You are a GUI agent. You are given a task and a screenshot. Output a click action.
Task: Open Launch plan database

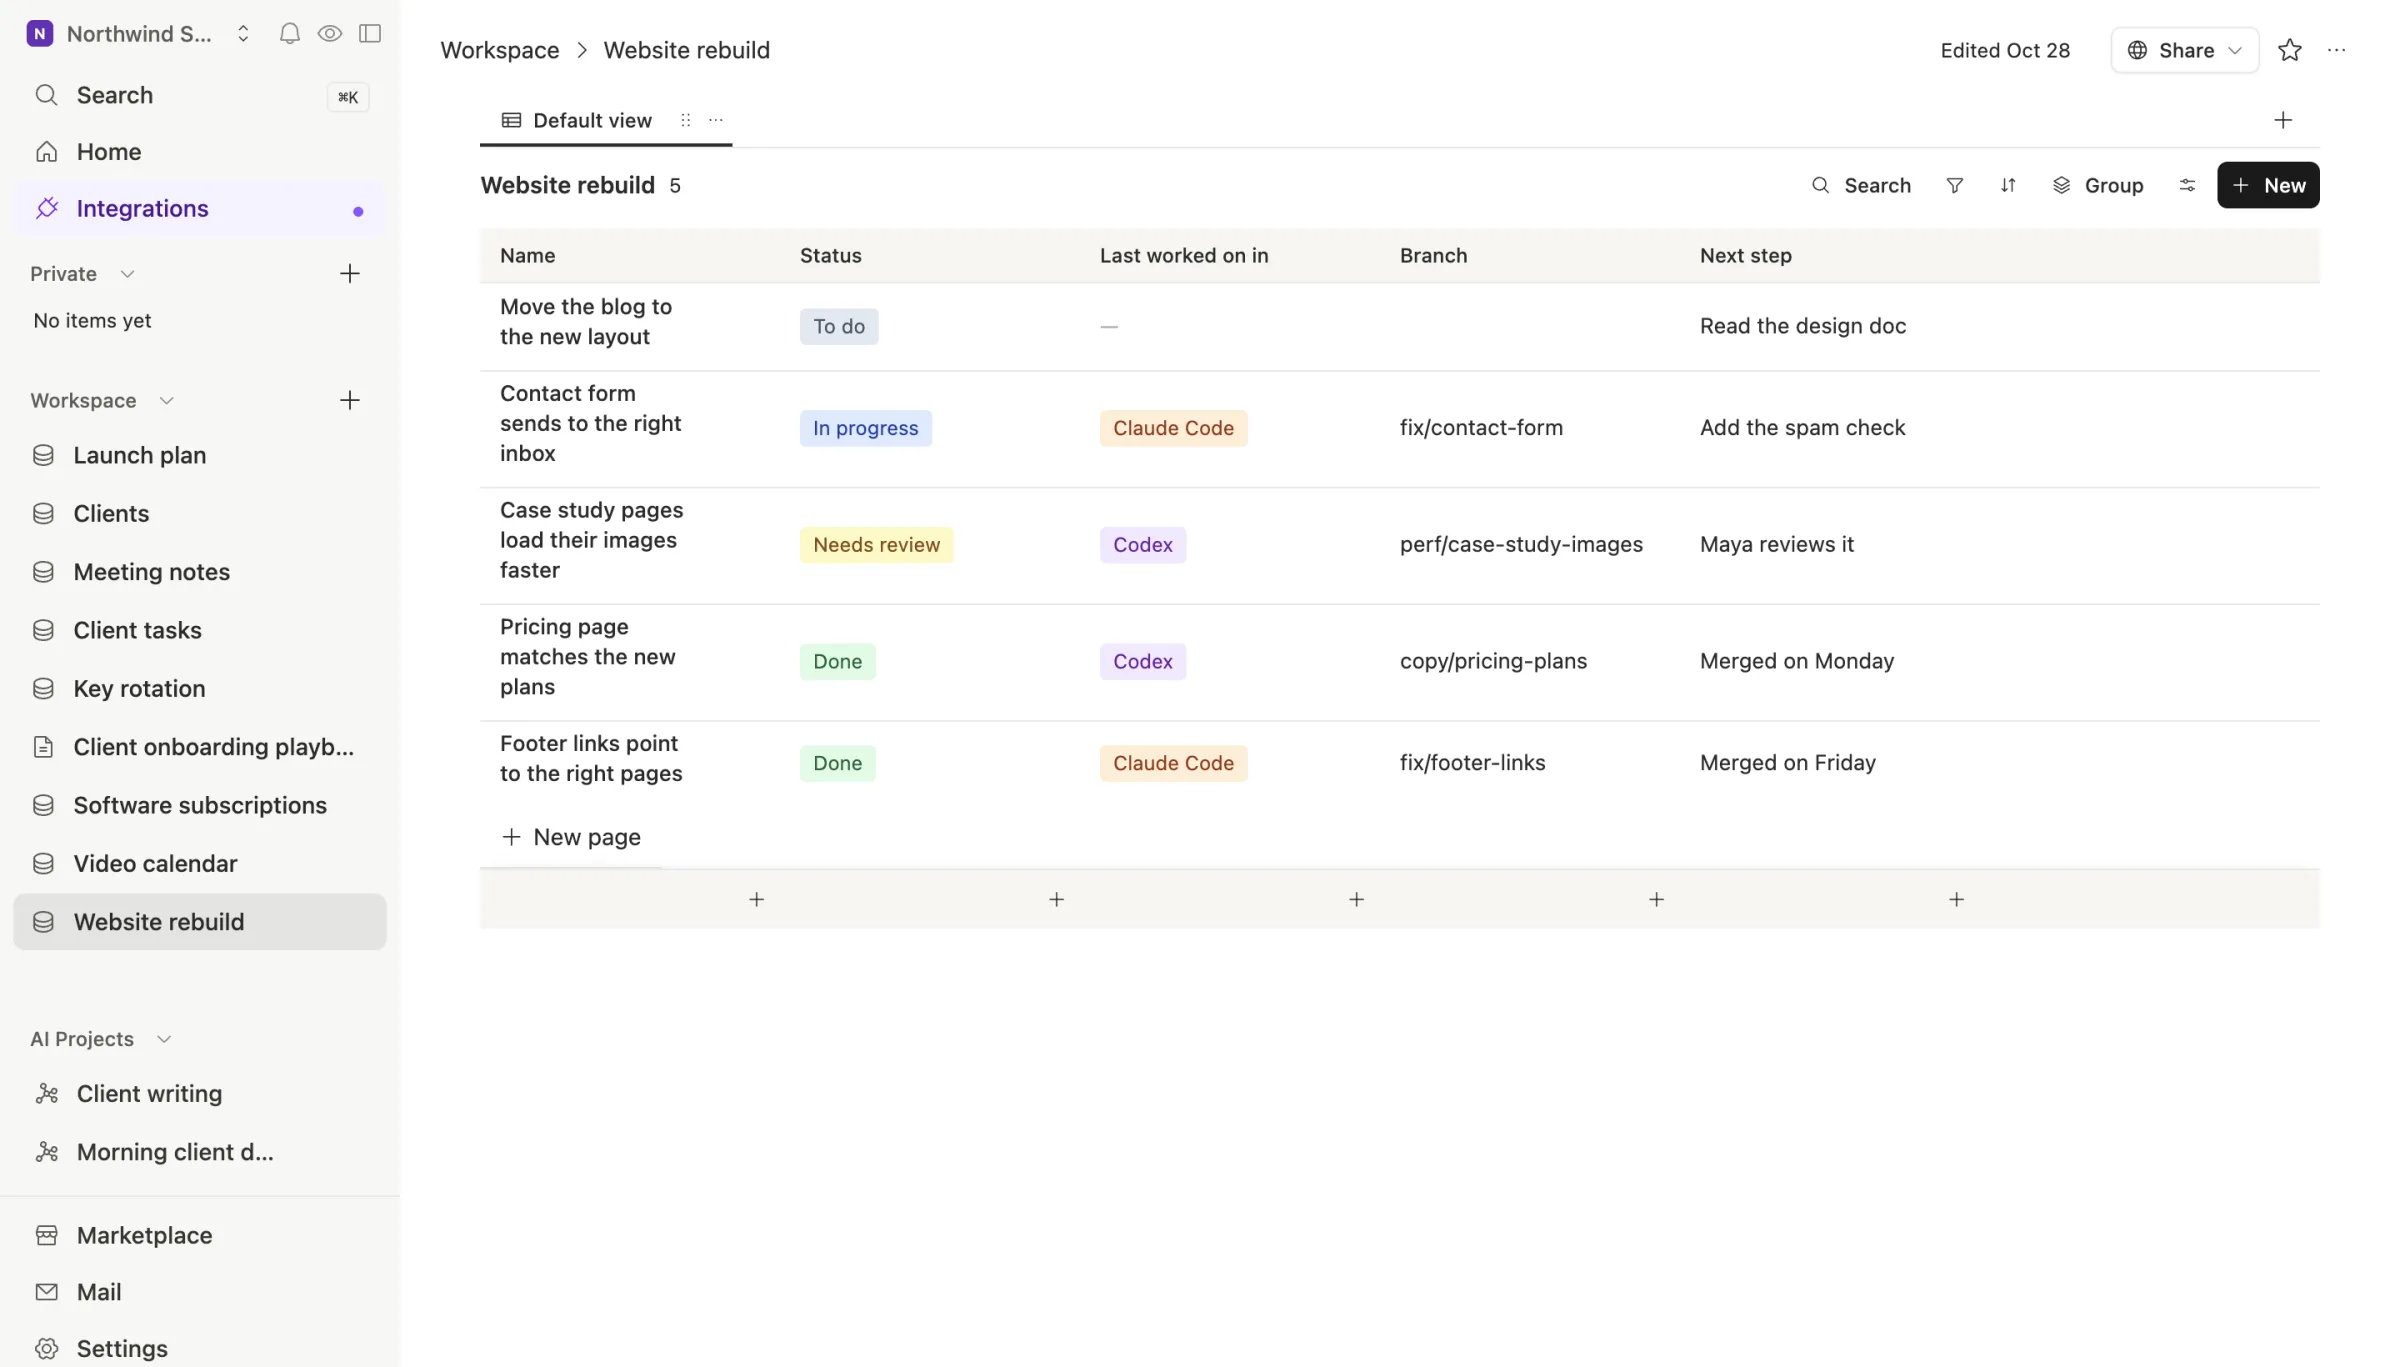pyautogui.click(x=200, y=456)
